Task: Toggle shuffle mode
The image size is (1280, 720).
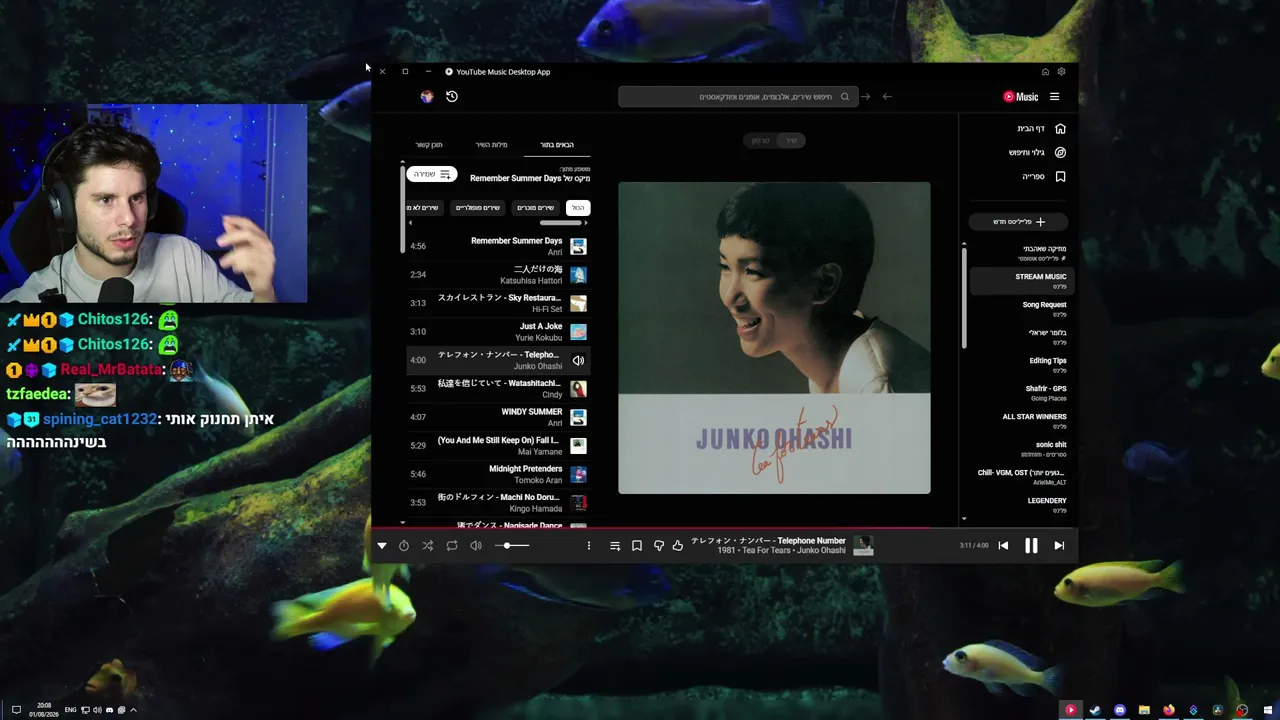Action: pos(428,546)
